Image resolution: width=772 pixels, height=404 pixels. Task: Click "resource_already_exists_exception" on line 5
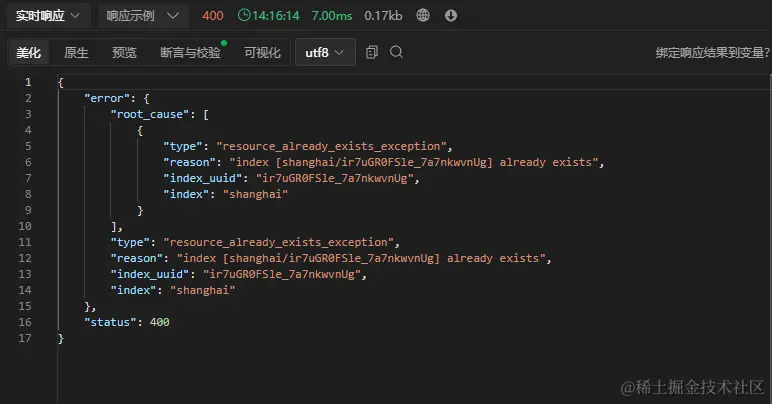331,146
